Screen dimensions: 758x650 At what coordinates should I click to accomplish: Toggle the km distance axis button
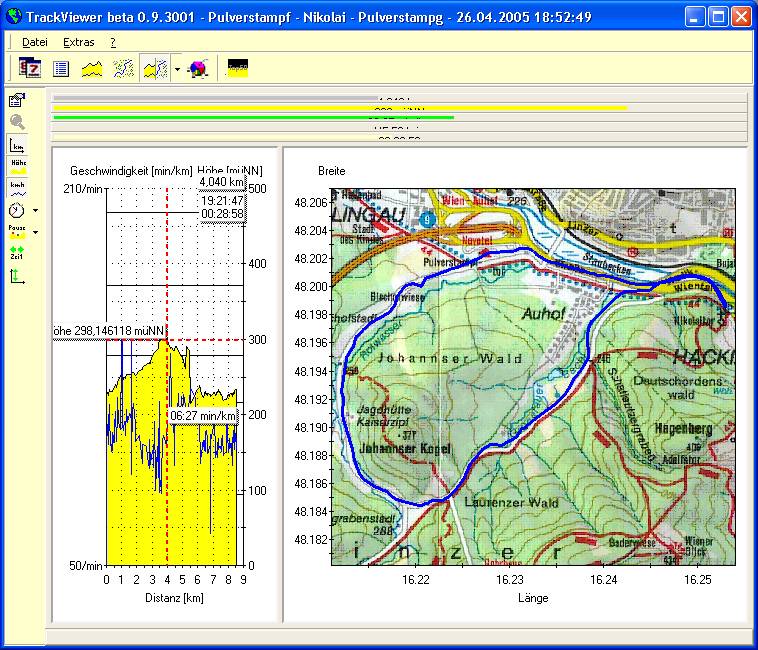tap(17, 145)
